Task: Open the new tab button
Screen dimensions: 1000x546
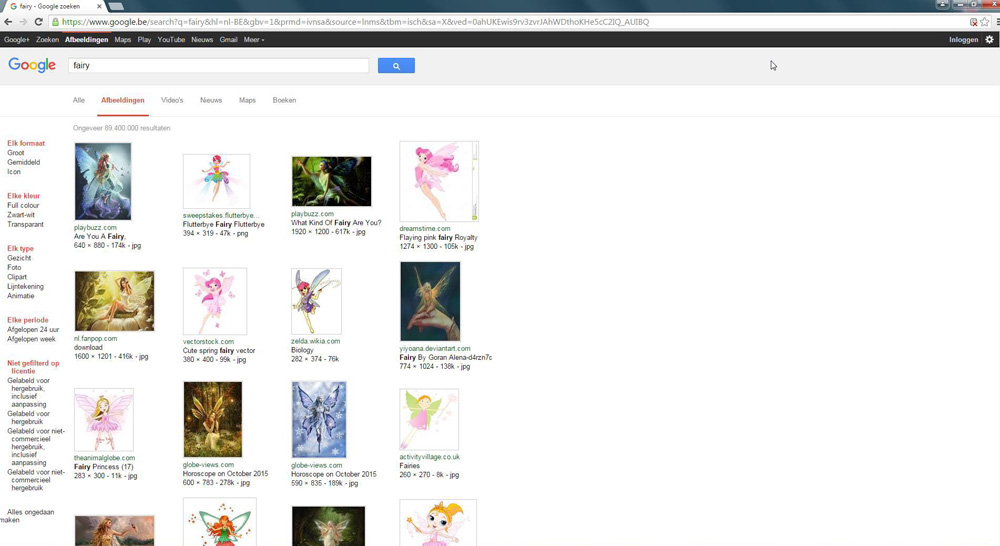Action: pyautogui.click(x=115, y=6)
